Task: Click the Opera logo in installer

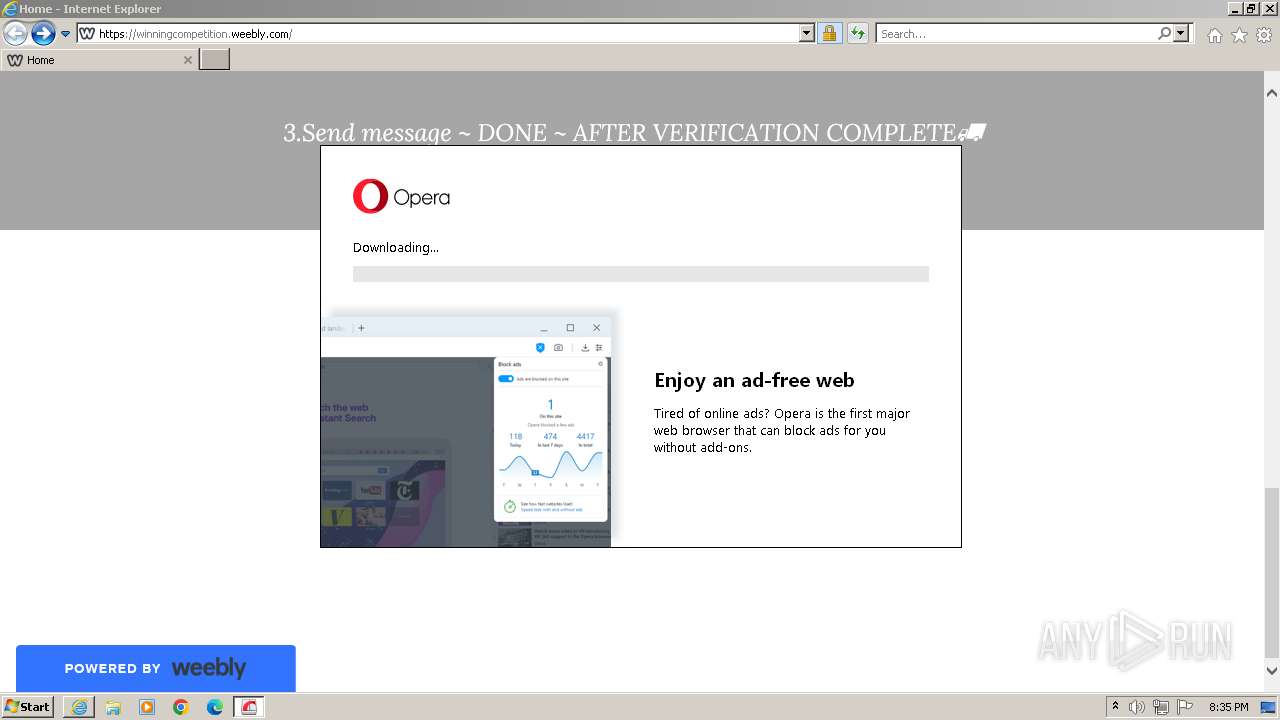Action: [401, 197]
